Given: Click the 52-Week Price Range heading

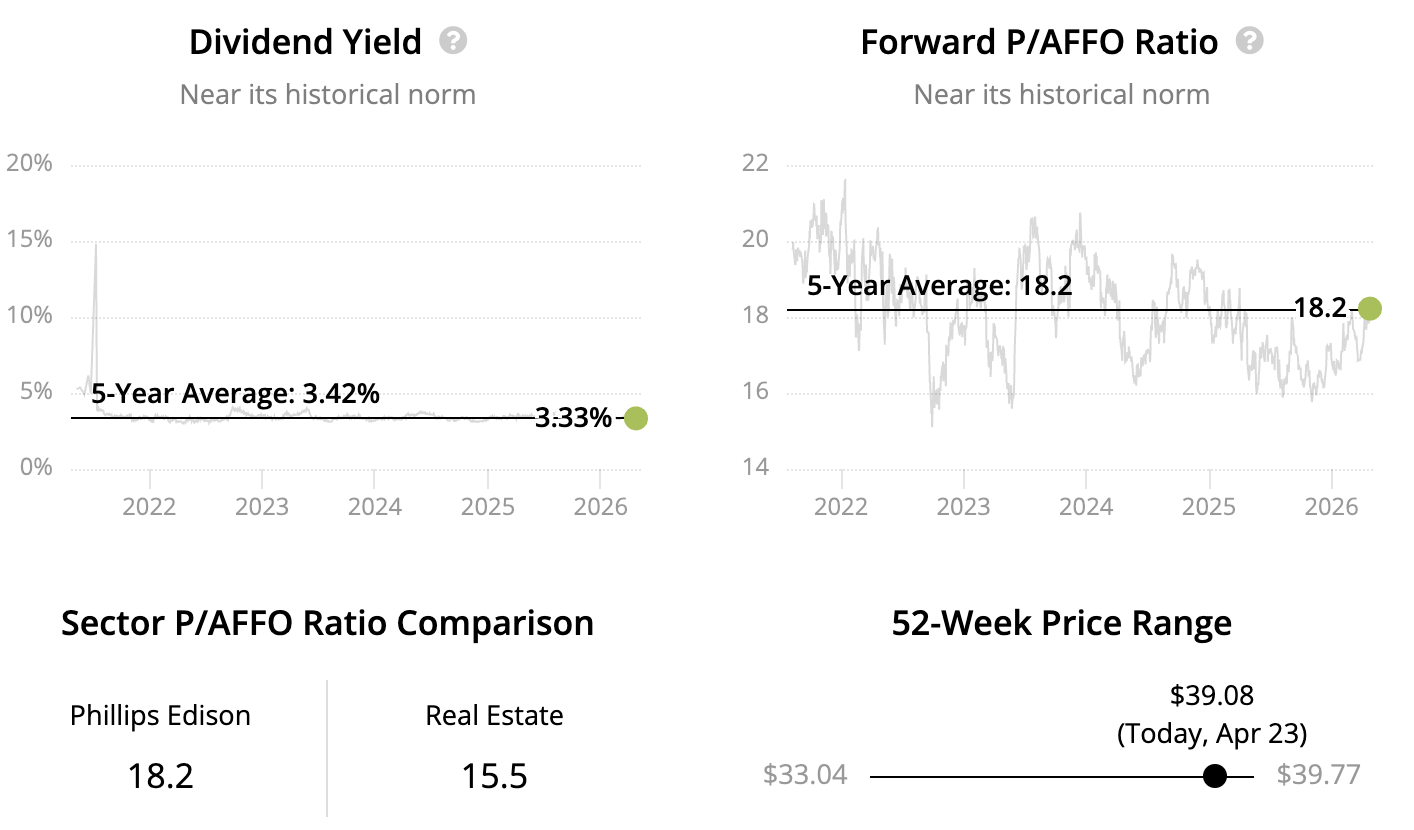Looking at the screenshot, I should (x=1061, y=623).
